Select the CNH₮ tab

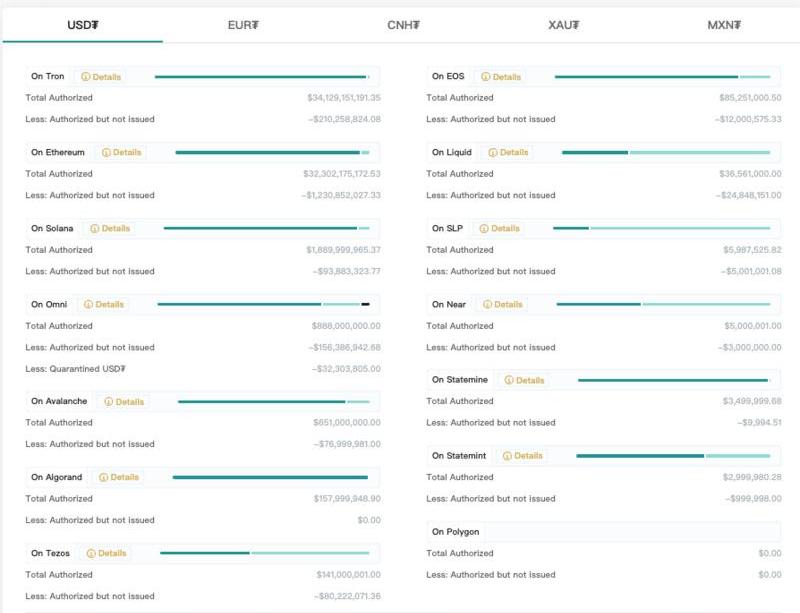[403, 25]
